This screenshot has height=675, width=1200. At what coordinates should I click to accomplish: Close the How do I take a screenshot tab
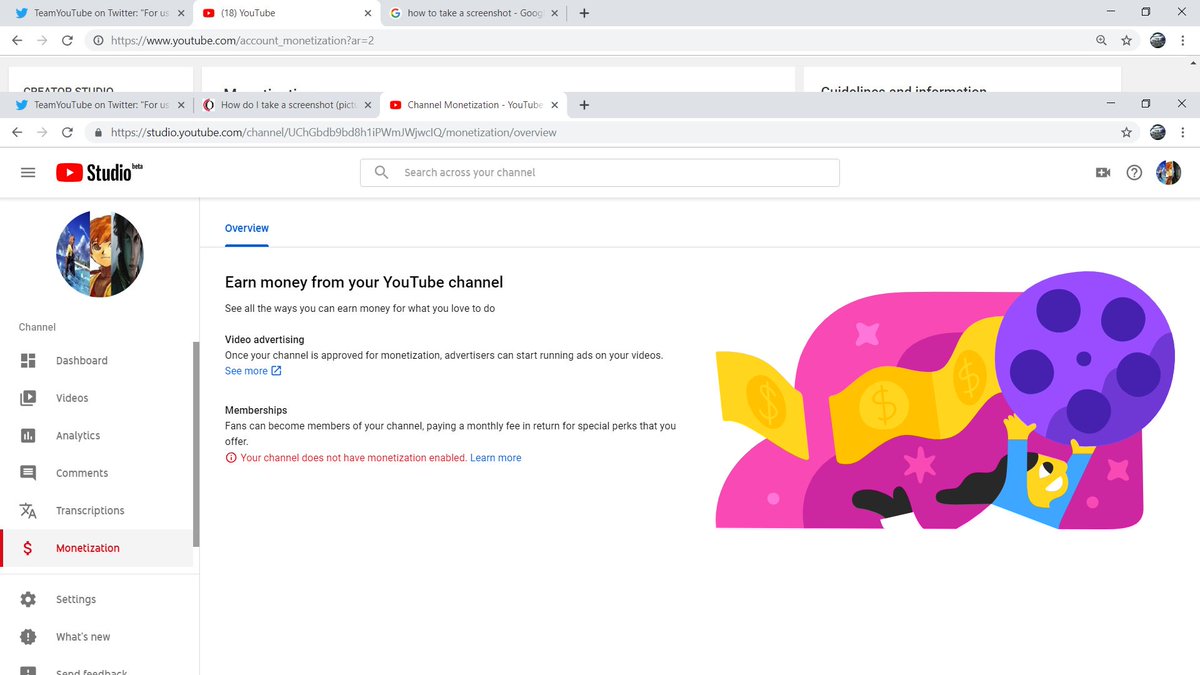pos(367,105)
